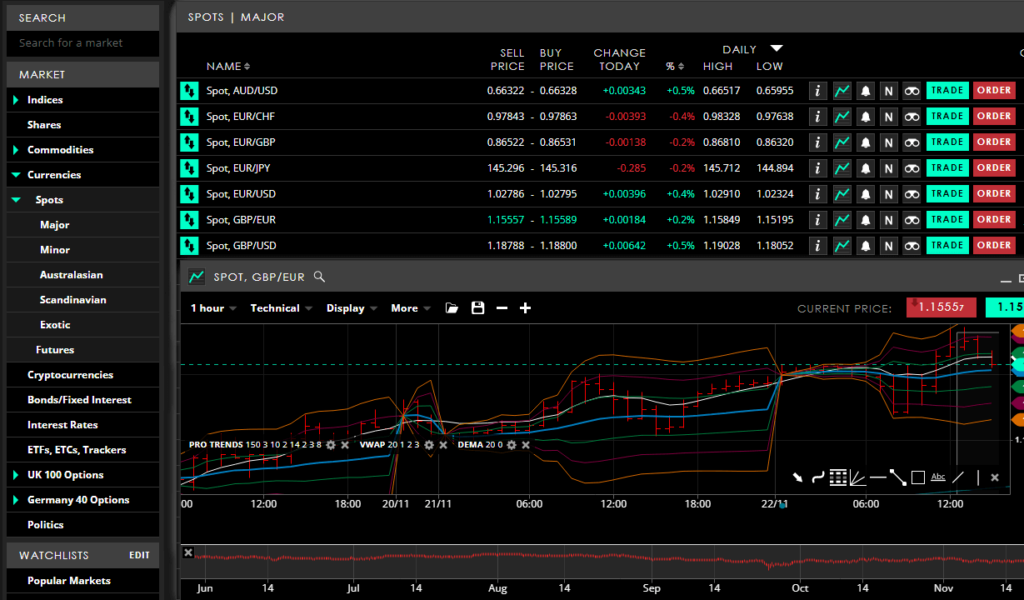1024x600 pixels.
Task: Click the market icon beside Spot AUD/USD
Action: tap(189, 91)
